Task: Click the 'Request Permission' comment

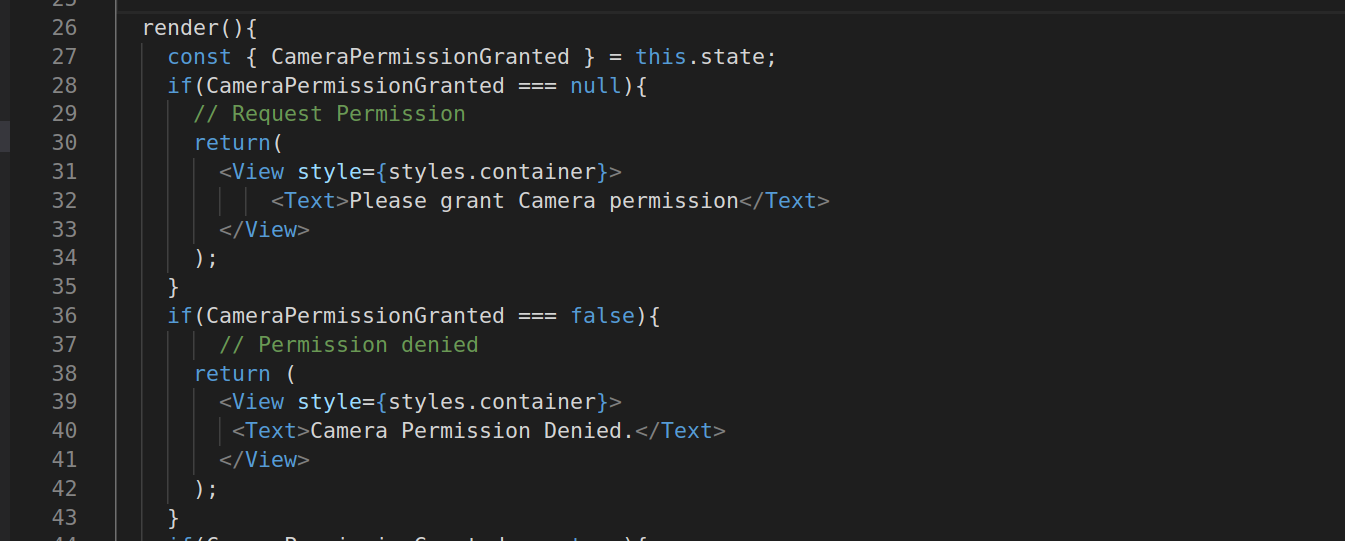Action: pos(329,114)
